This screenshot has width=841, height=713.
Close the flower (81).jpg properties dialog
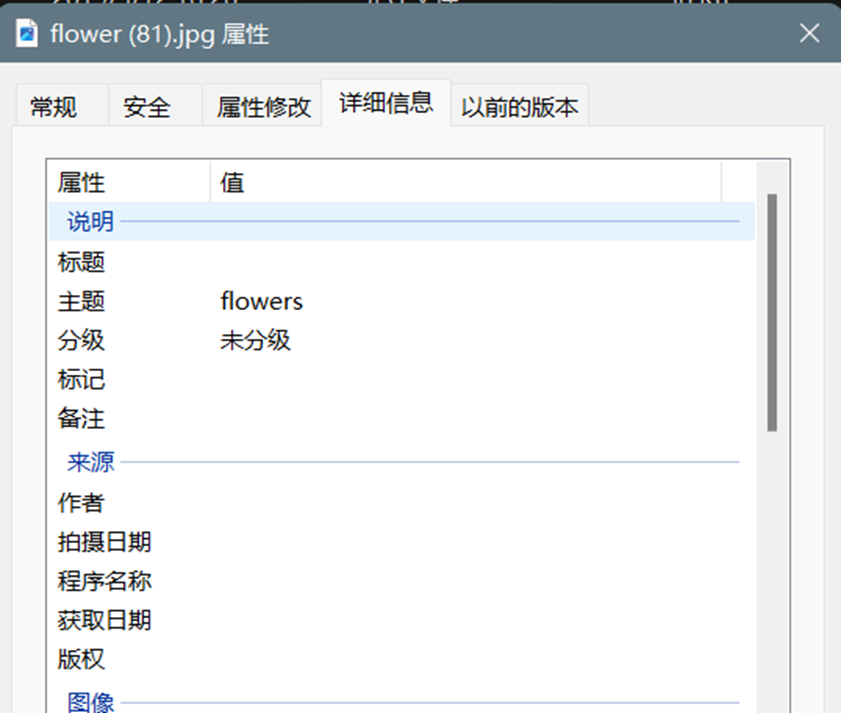coord(809,34)
